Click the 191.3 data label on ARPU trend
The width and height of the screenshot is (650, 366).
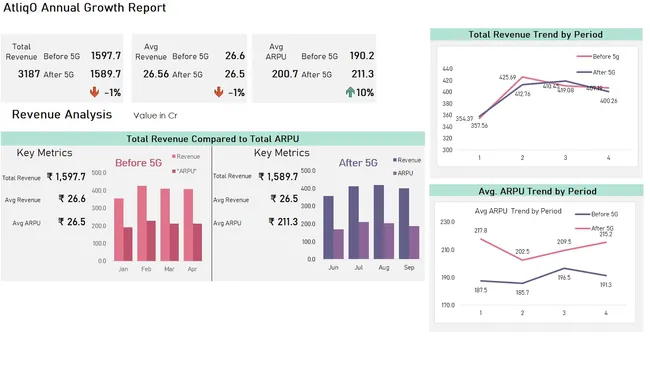coord(606,285)
